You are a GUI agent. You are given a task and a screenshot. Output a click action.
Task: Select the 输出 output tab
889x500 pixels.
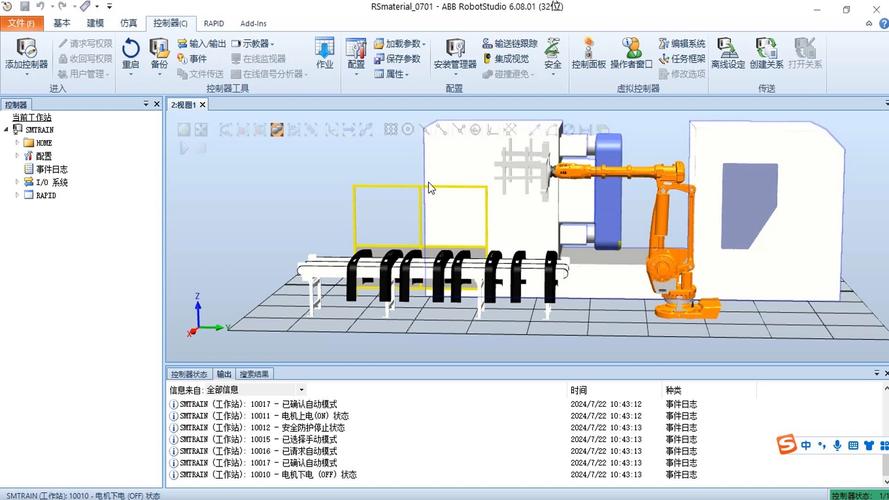[x=224, y=374]
